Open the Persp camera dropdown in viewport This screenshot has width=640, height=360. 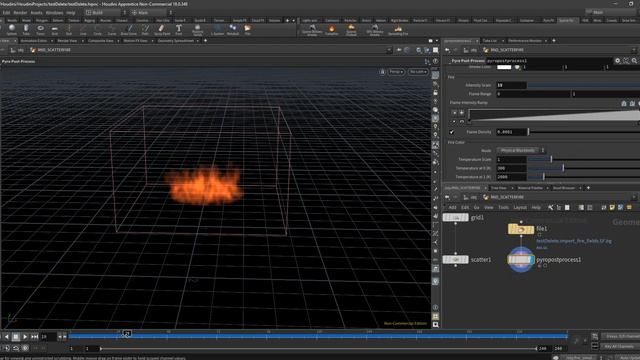396,71
